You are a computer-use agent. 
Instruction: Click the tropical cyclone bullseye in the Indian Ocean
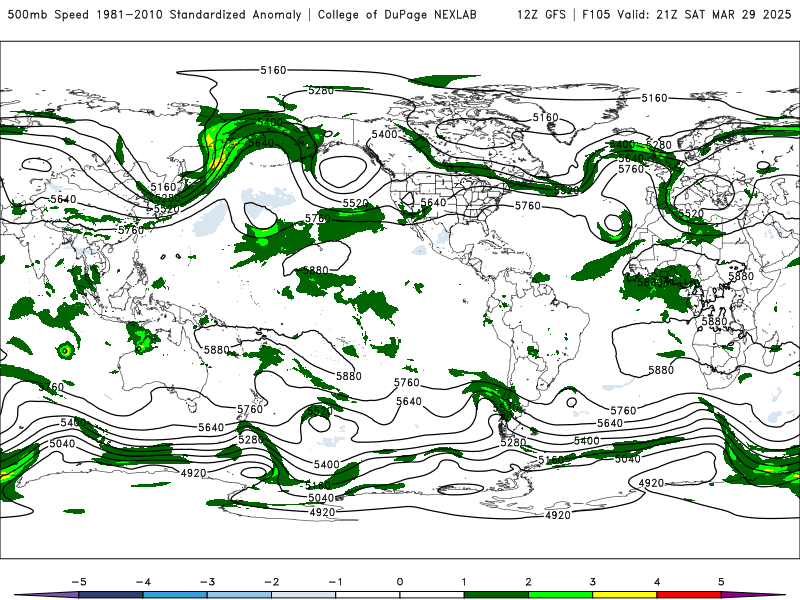pos(65,351)
